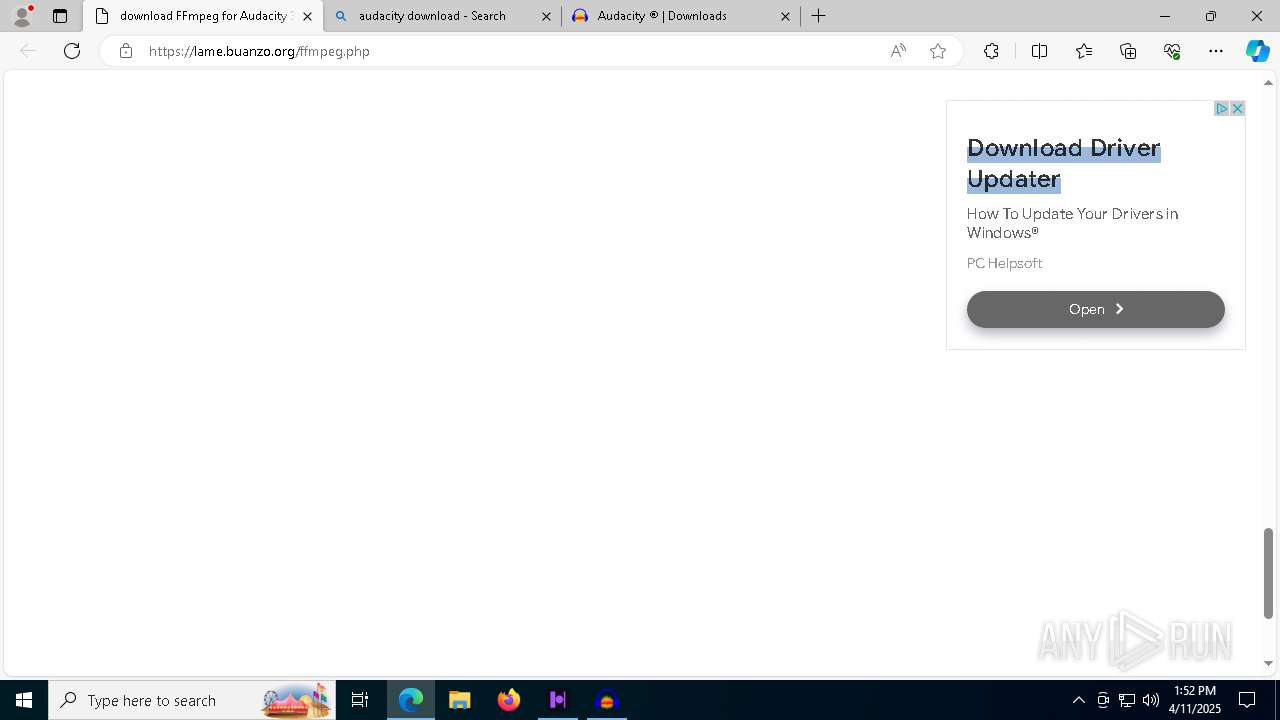Show hidden system tray icons
The width and height of the screenshot is (1280, 720).
[1078, 700]
